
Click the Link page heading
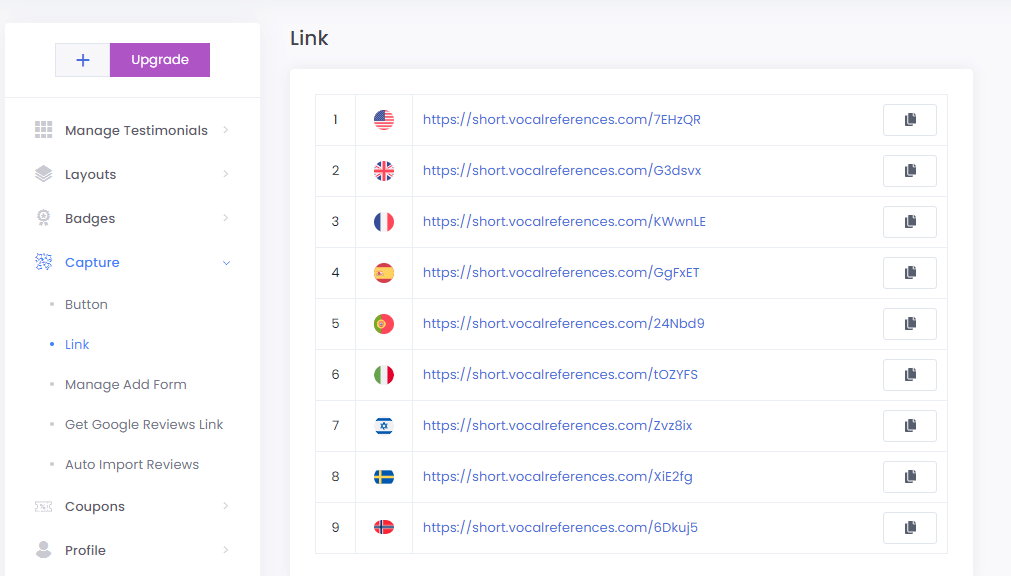coord(309,38)
